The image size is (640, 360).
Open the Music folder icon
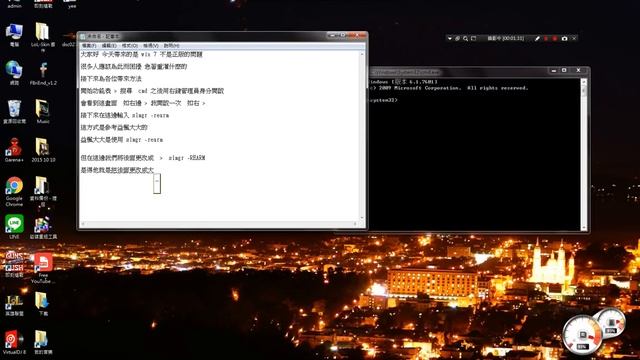43,111
